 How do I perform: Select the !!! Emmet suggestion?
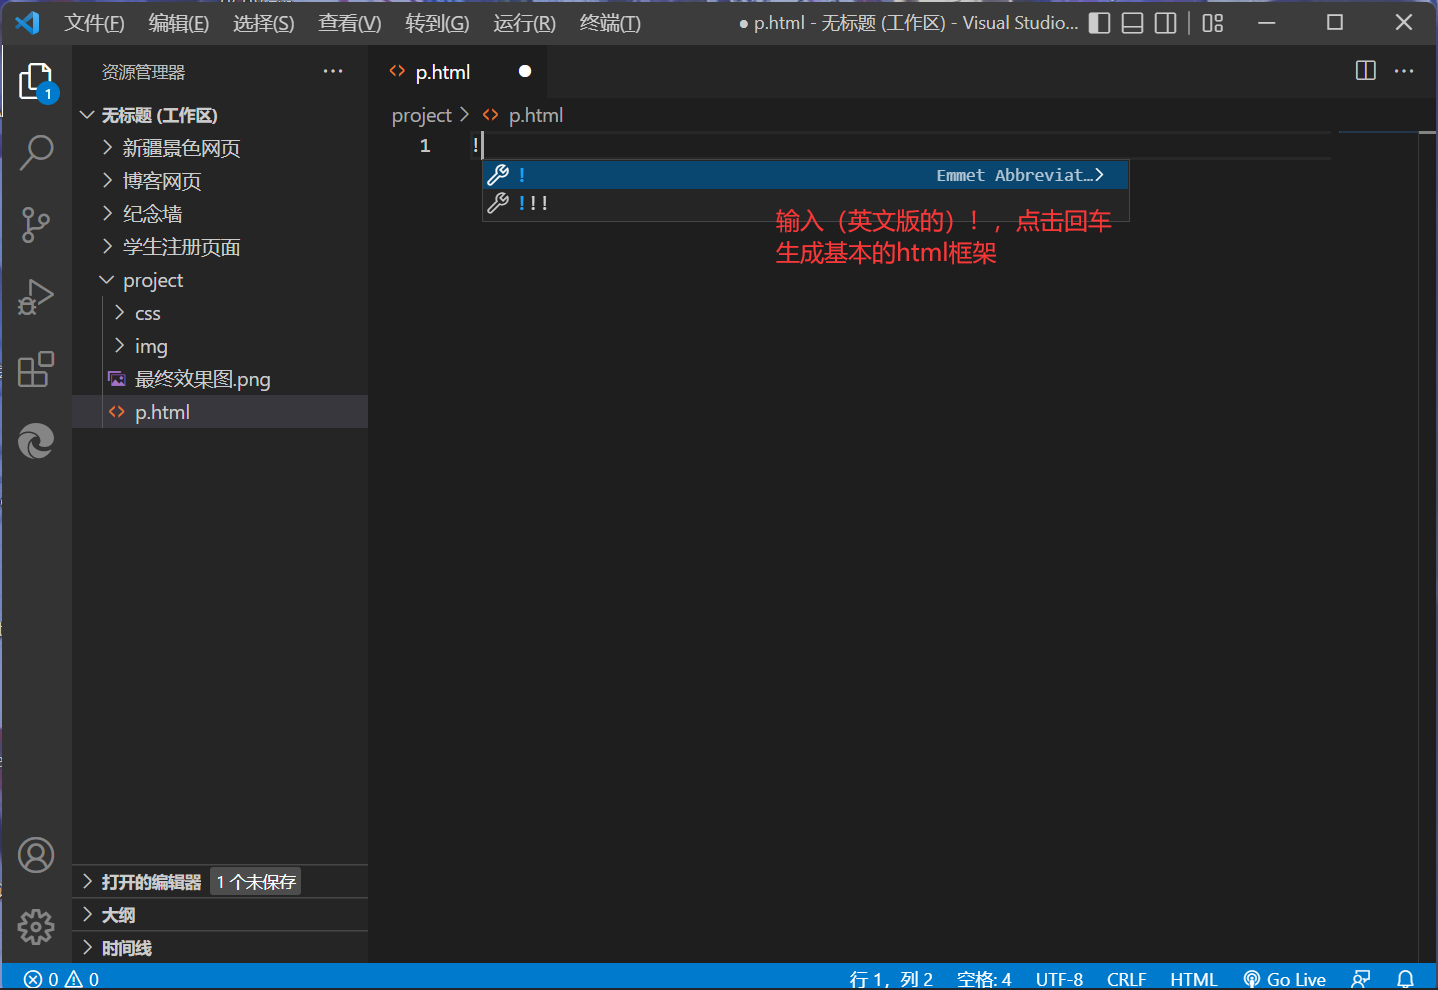coord(806,203)
